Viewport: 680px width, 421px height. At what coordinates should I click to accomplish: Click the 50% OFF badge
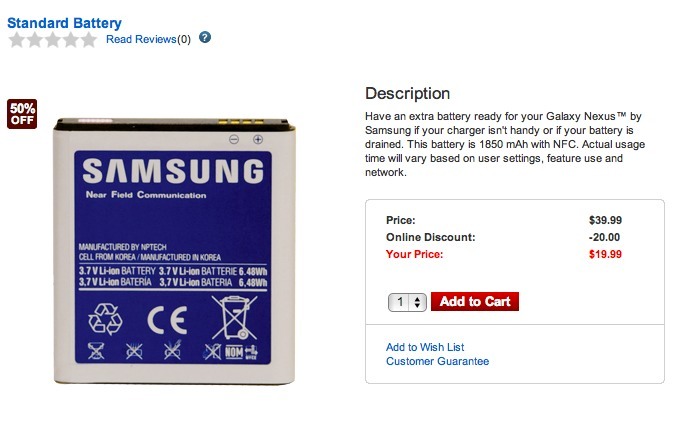click(22, 113)
